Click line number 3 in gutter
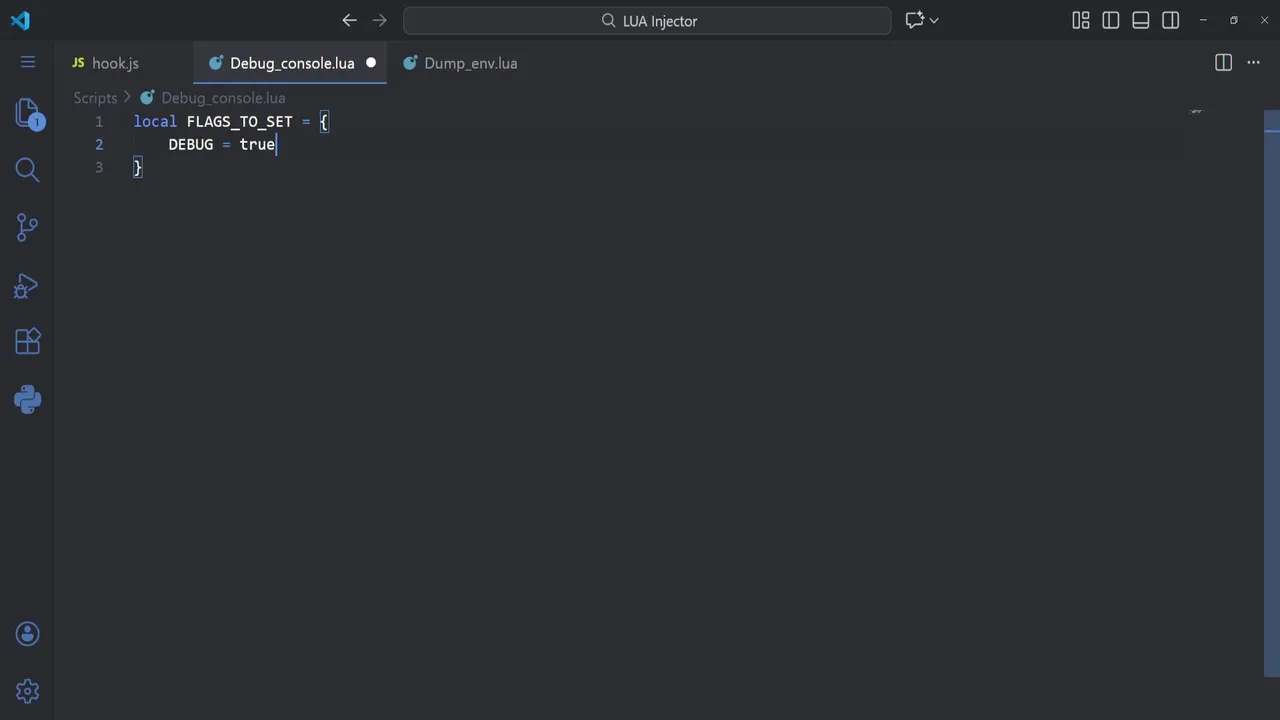The image size is (1280, 720). click(x=99, y=167)
